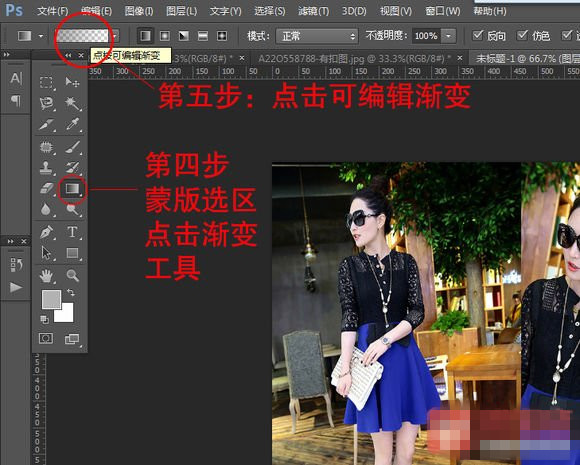580x465 pixels.
Task: Expand the Character icon panel dock
Action: coord(7,54)
